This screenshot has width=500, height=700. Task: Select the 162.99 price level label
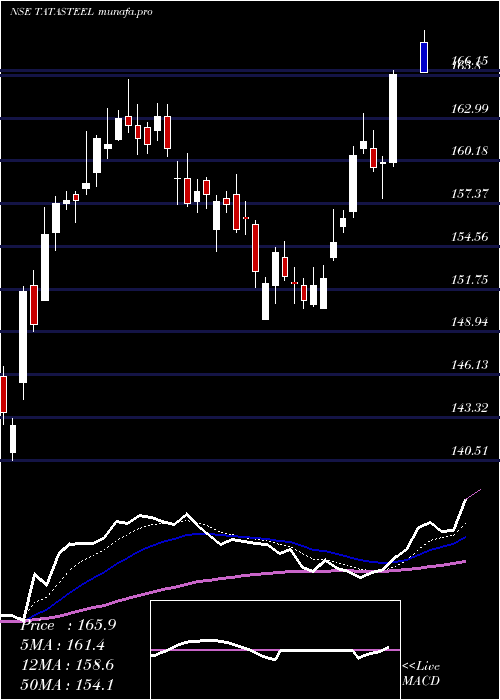[470, 108]
